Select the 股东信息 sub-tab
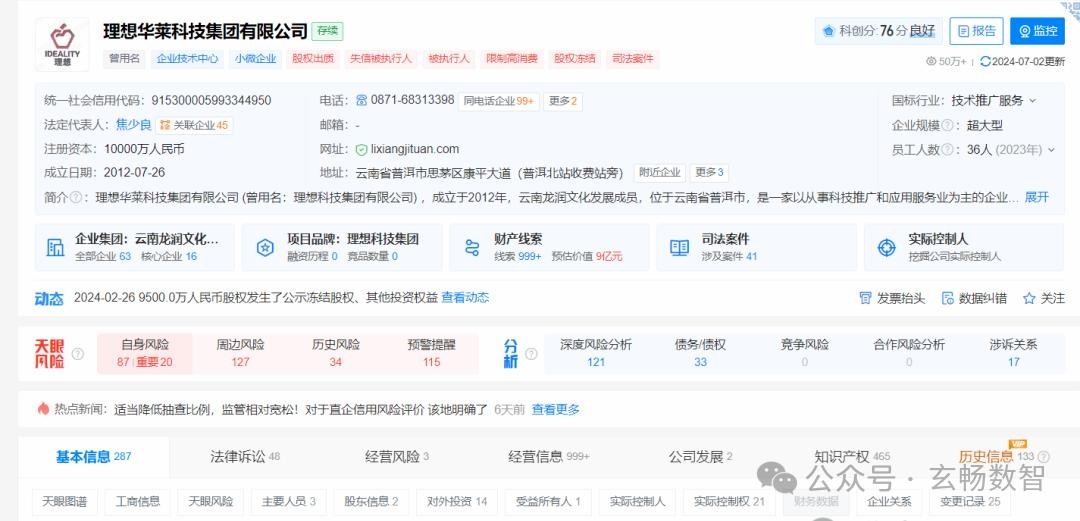Screen dimensions: 1080x521 tap(371, 501)
